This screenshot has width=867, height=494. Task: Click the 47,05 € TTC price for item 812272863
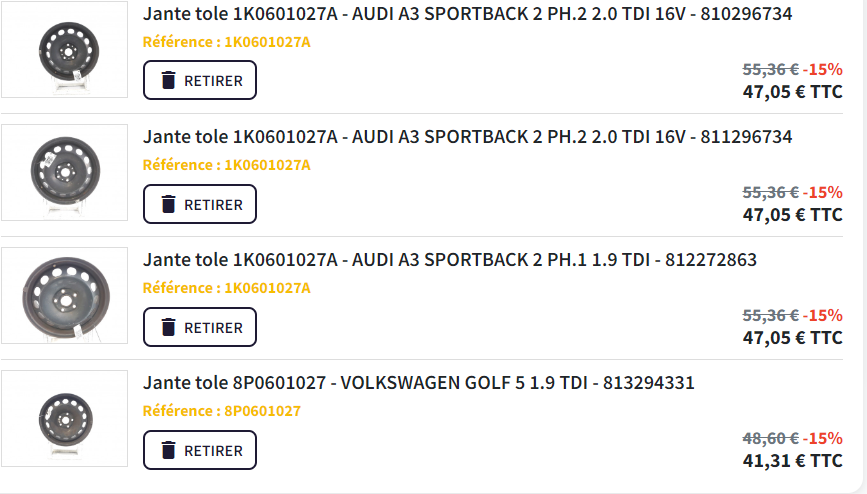pyautogui.click(x=792, y=338)
